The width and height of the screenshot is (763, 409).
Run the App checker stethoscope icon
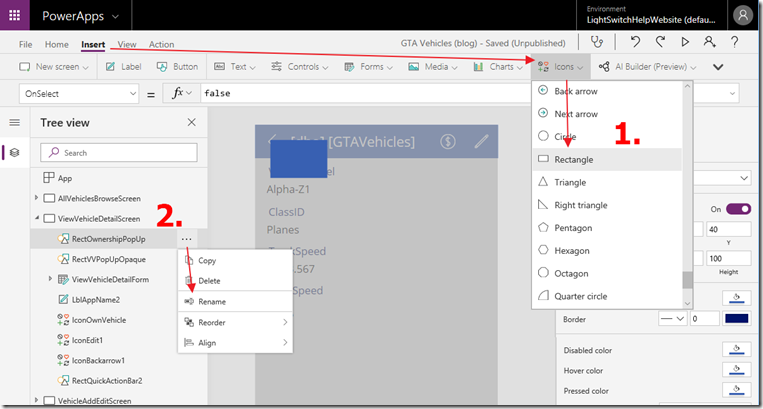tap(597, 42)
